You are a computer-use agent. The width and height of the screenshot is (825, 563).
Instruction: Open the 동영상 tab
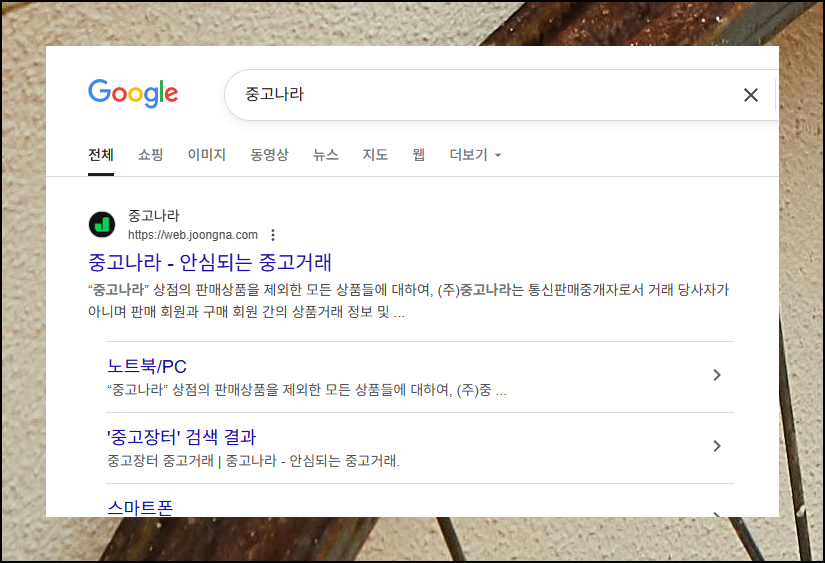[x=269, y=155]
